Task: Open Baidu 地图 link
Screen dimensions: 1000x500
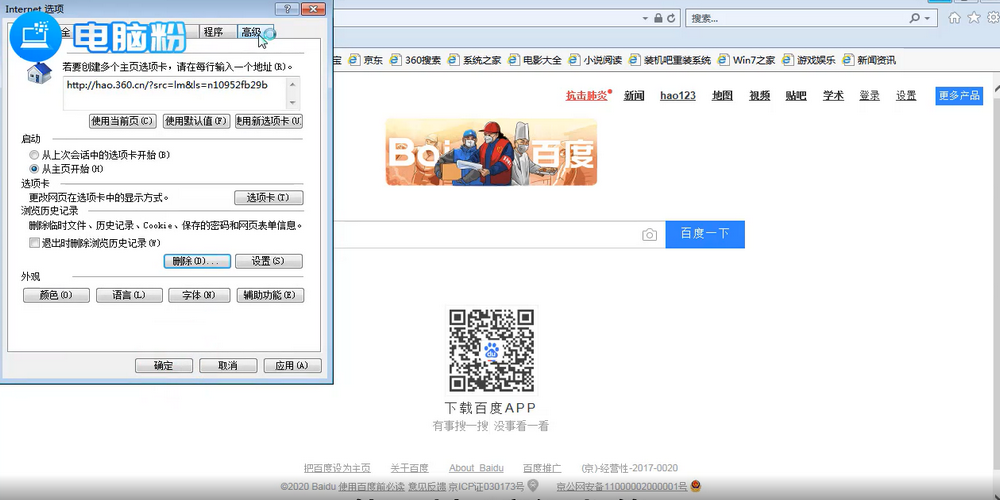Action: pyautogui.click(x=722, y=96)
